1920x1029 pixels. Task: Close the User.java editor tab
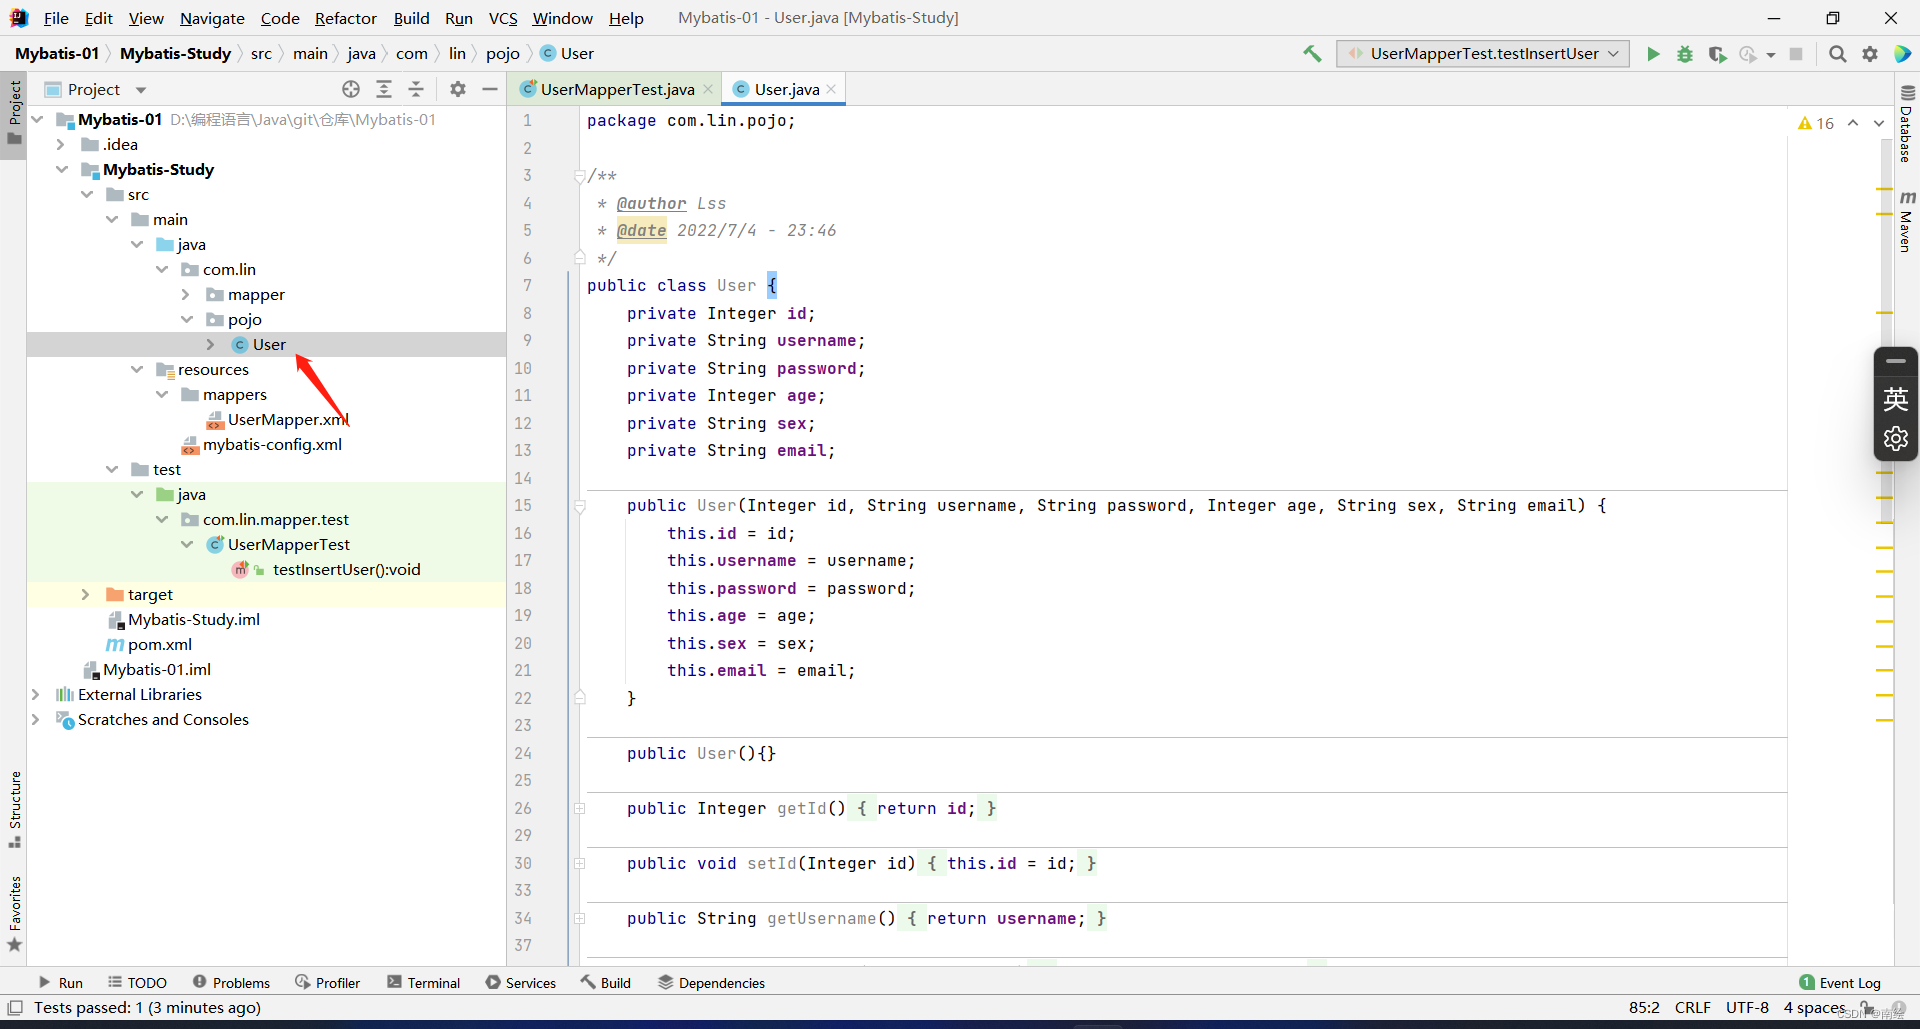(x=831, y=89)
